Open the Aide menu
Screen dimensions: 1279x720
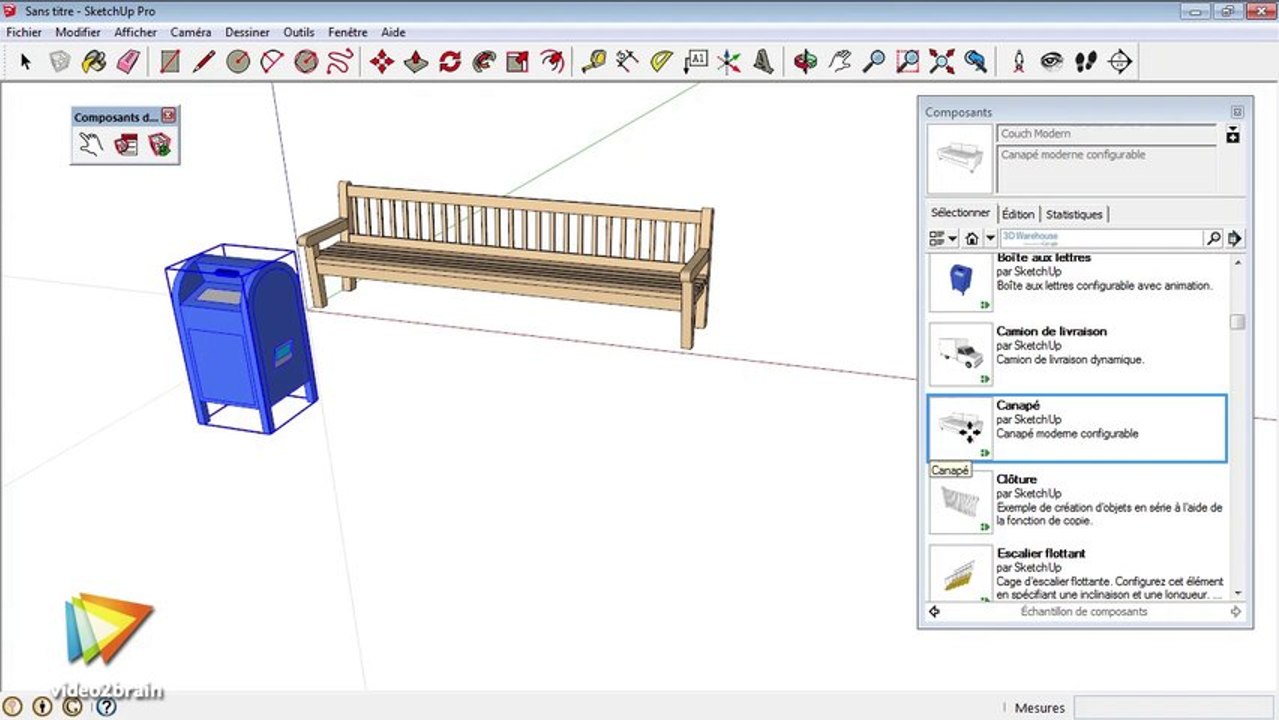pos(394,32)
